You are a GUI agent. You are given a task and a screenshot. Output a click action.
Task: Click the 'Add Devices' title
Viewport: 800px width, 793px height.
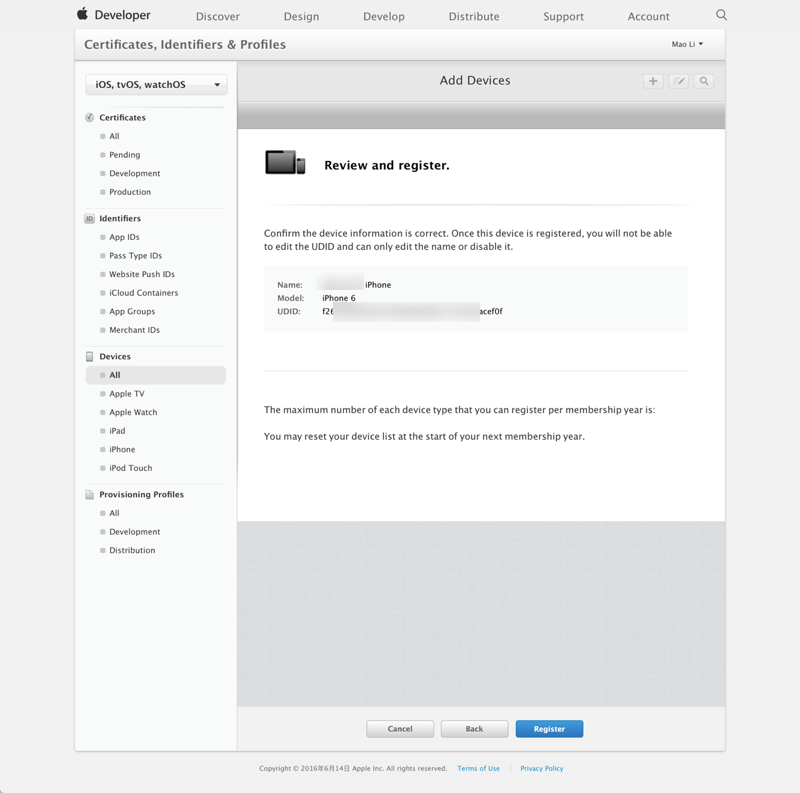(x=475, y=81)
